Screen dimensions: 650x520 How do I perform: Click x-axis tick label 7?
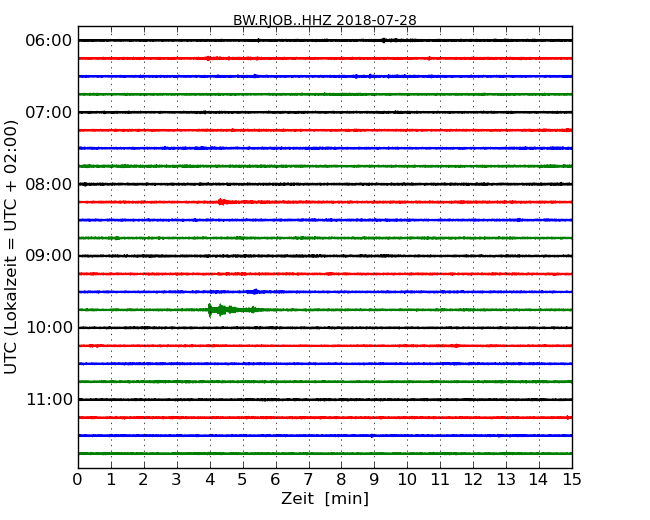point(308,480)
